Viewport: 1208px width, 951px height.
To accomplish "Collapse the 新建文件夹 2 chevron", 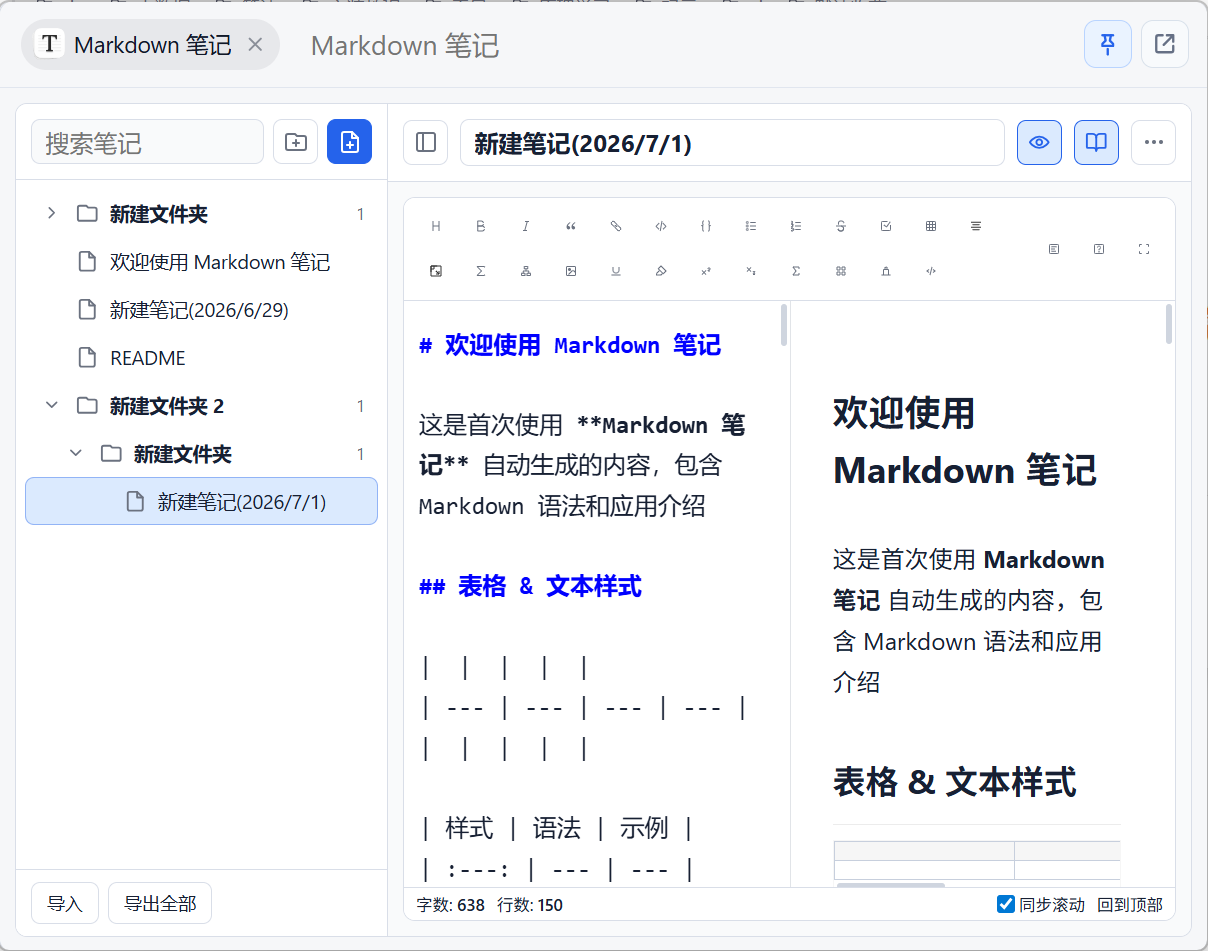I will click(x=52, y=405).
